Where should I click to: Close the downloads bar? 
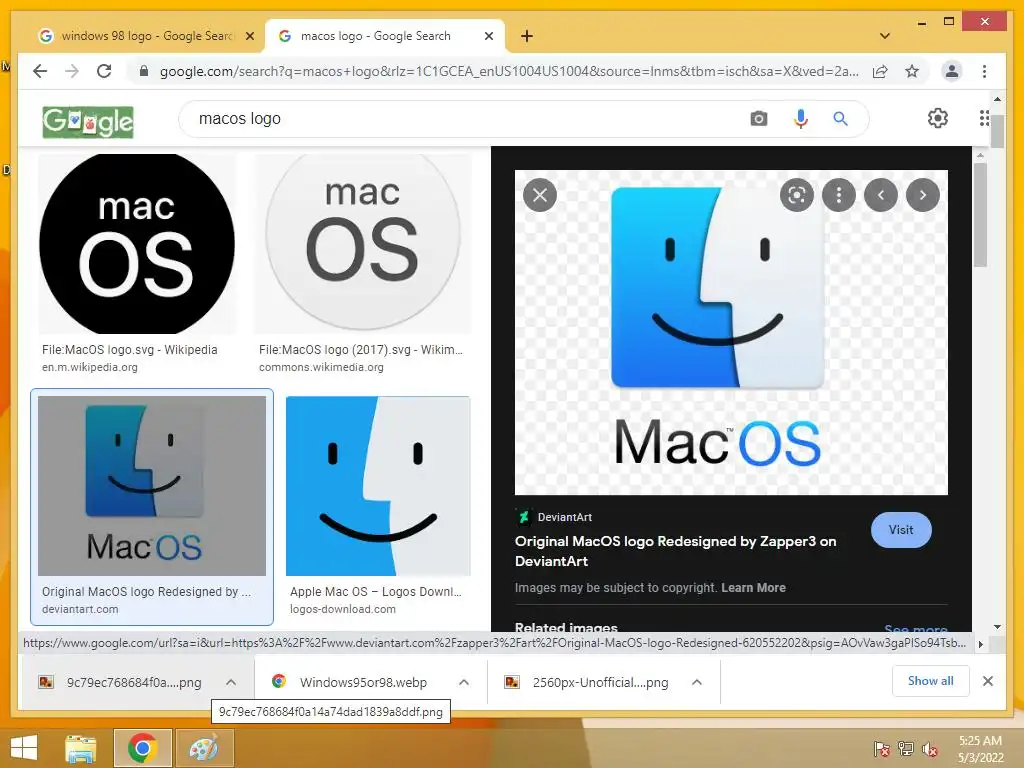[987, 681]
